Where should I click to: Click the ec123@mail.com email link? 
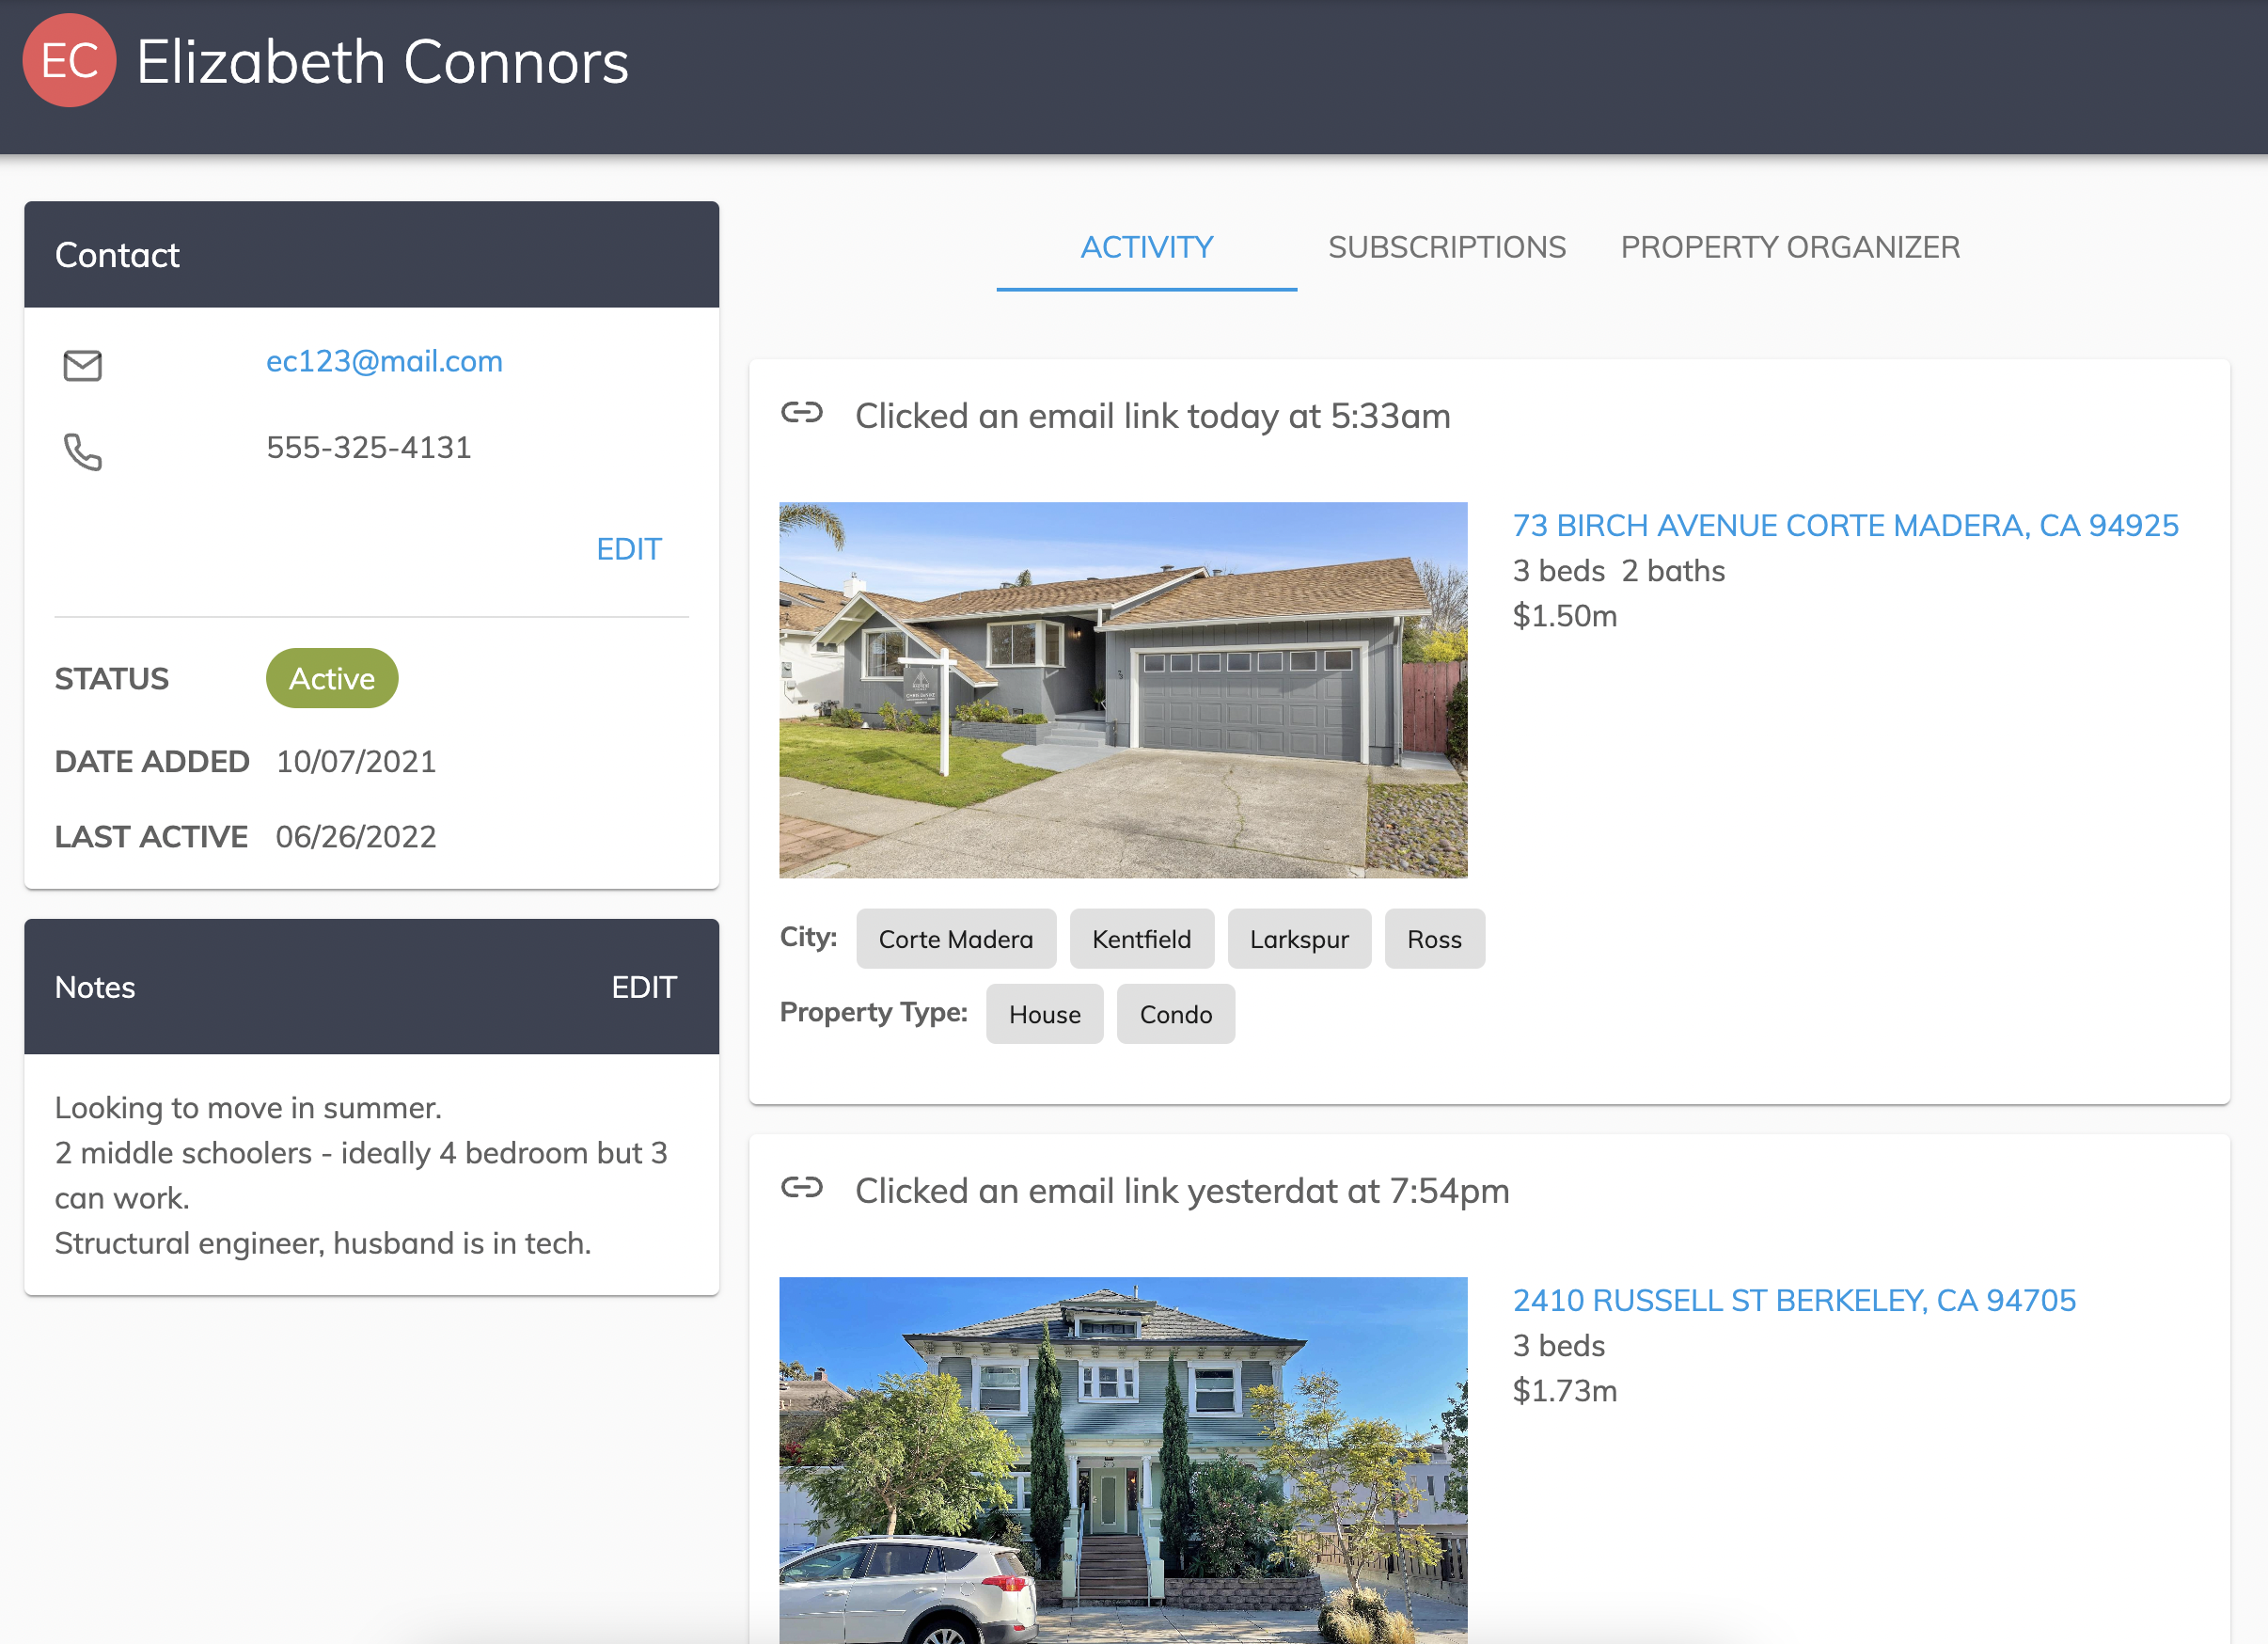(386, 361)
